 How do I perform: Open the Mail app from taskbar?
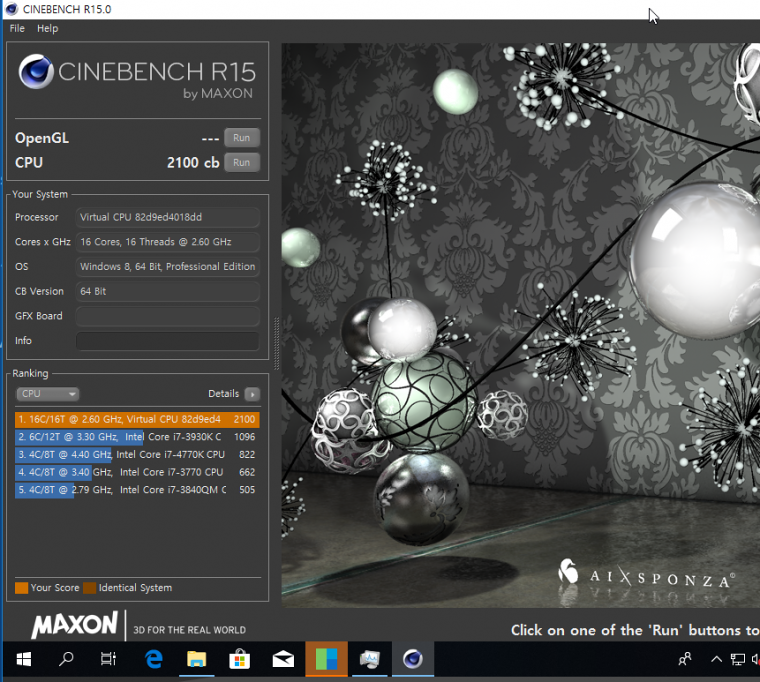[x=283, y=659]
